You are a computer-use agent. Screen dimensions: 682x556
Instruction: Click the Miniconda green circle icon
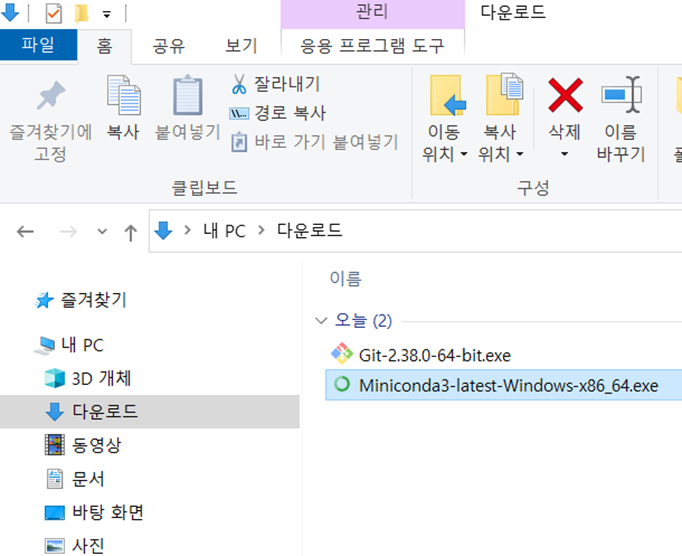point(342,384)
